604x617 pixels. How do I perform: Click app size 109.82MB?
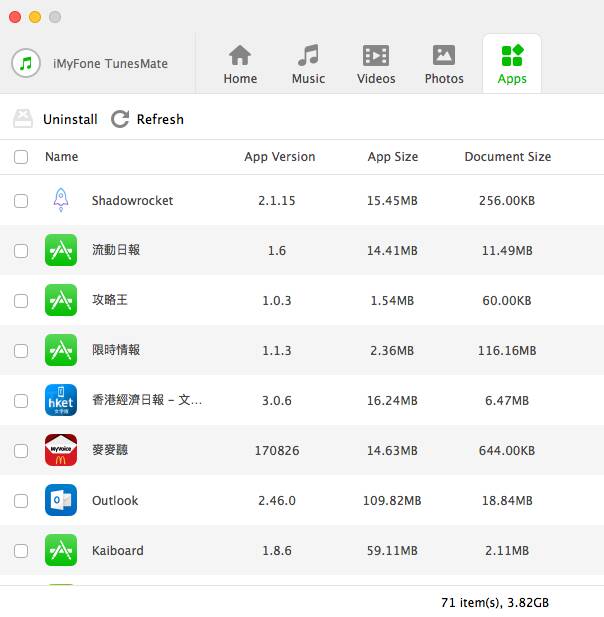pos(392,501)
